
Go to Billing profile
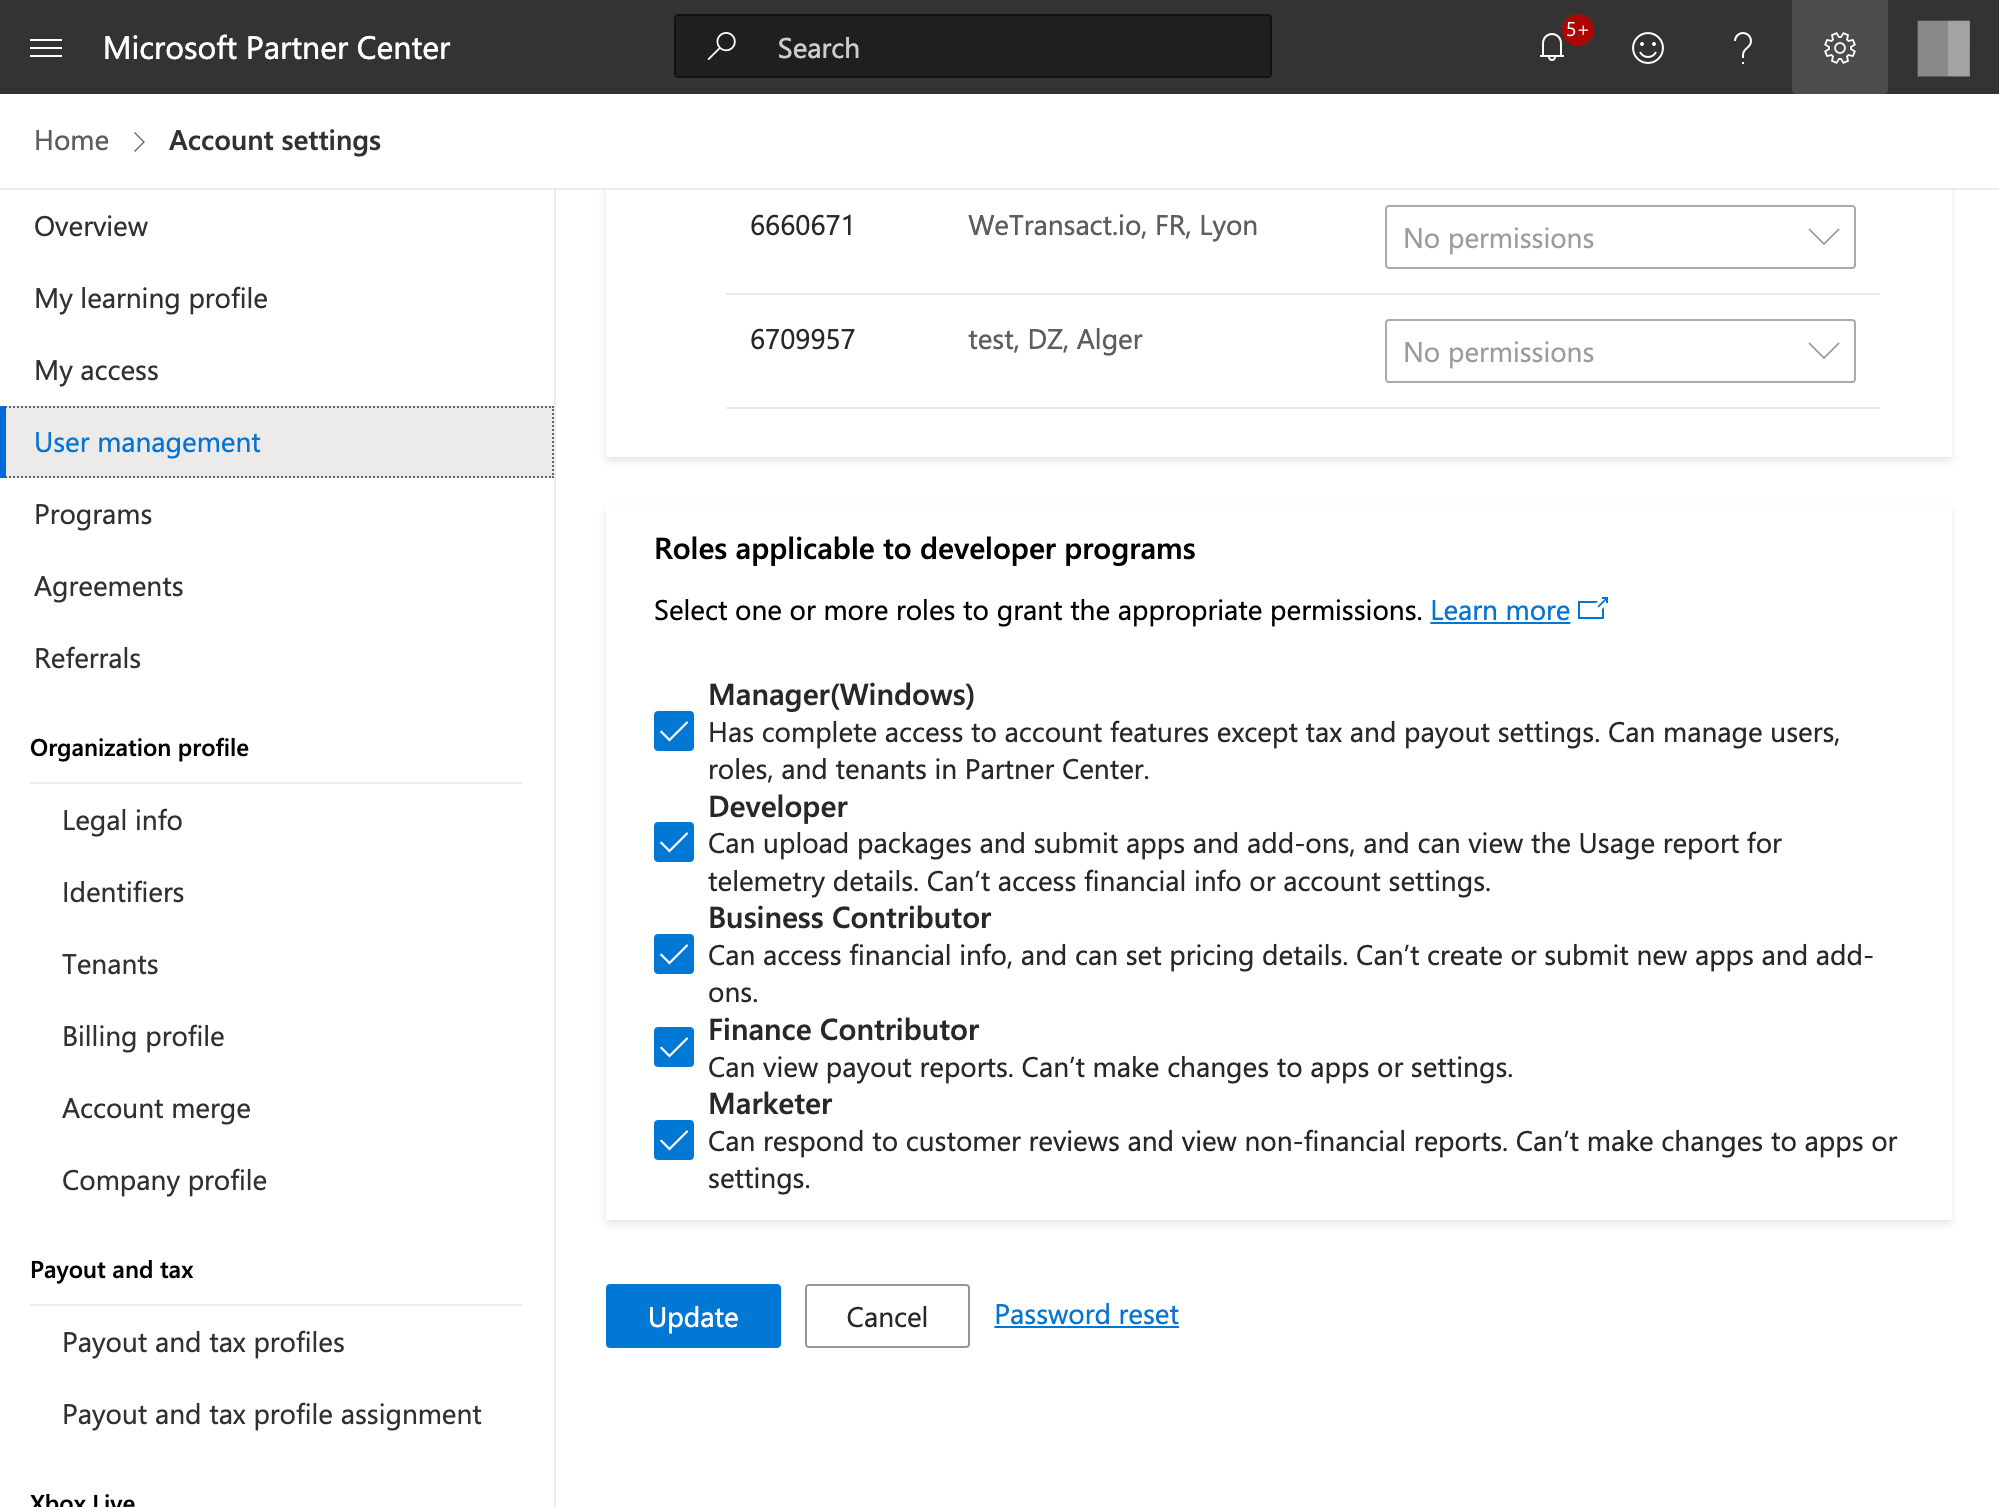(x=143, y=1036)
